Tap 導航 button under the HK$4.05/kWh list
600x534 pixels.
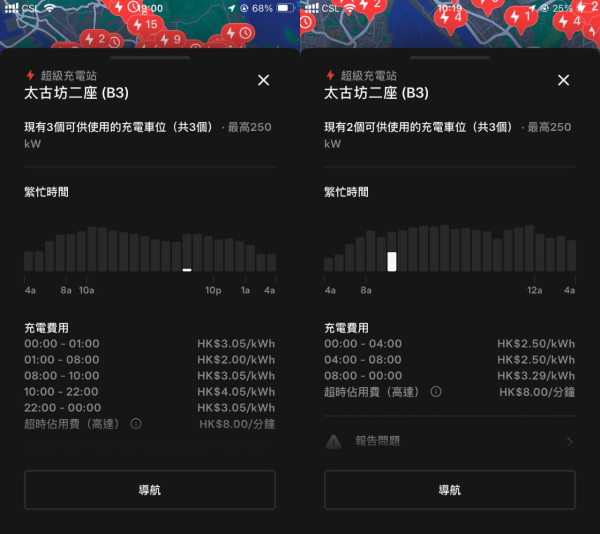coord(150,490)
